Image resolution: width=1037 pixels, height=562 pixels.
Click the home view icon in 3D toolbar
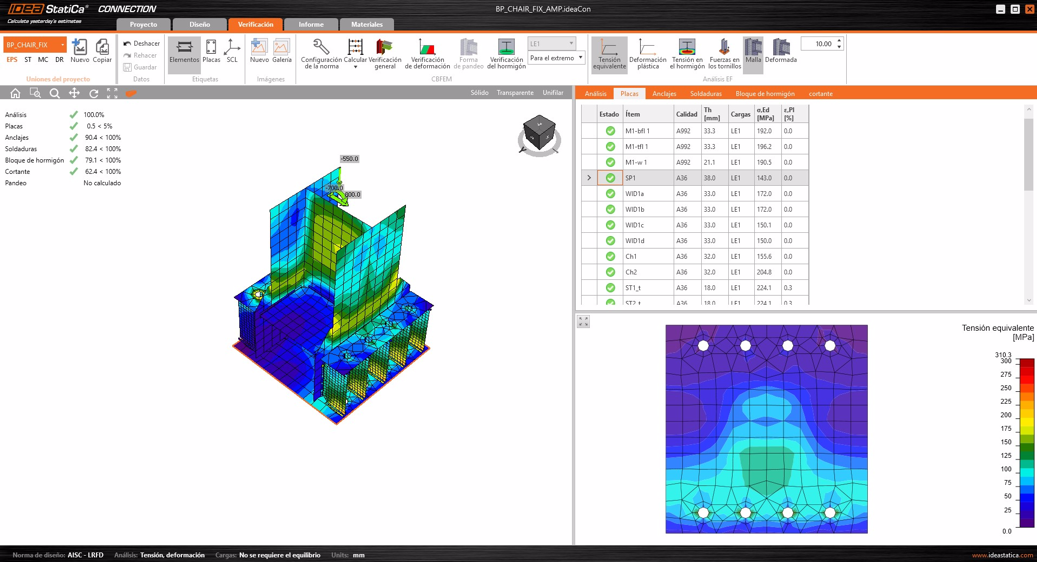[x=15, y=93]
